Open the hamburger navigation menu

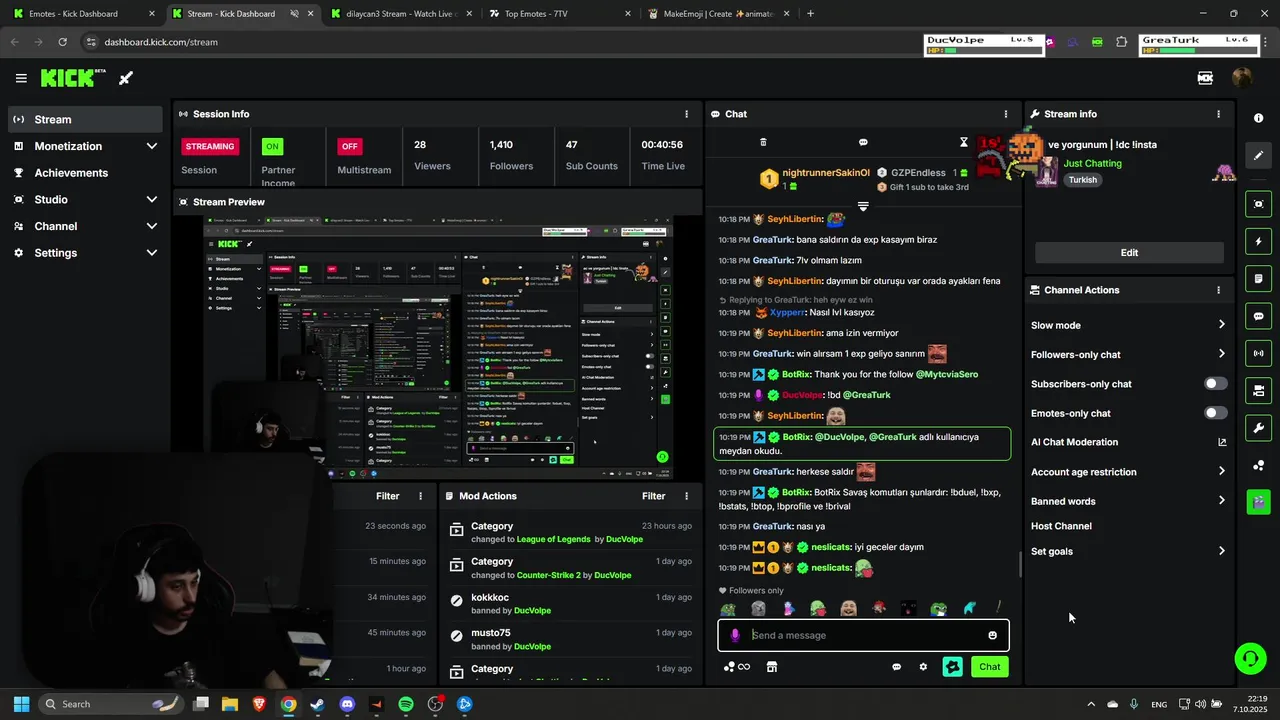(x=21, y=78)
